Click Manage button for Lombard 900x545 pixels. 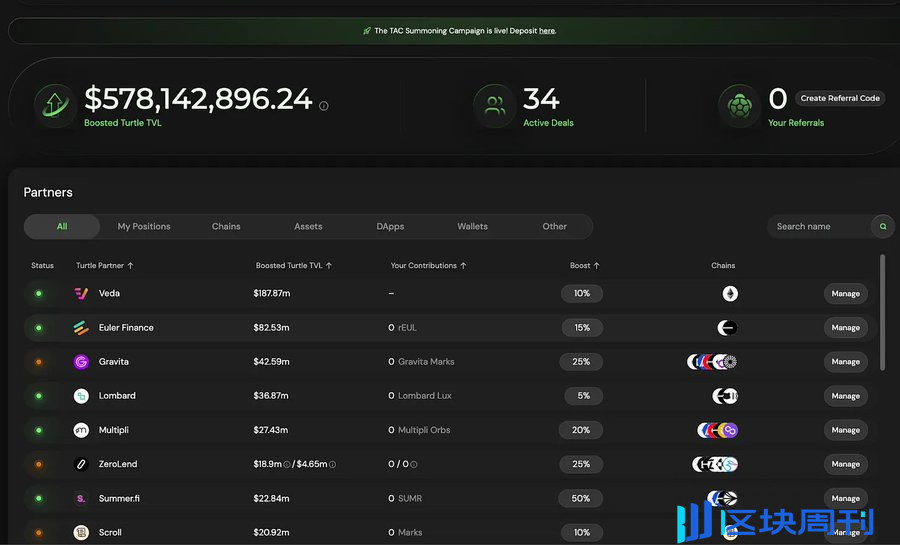845,396
